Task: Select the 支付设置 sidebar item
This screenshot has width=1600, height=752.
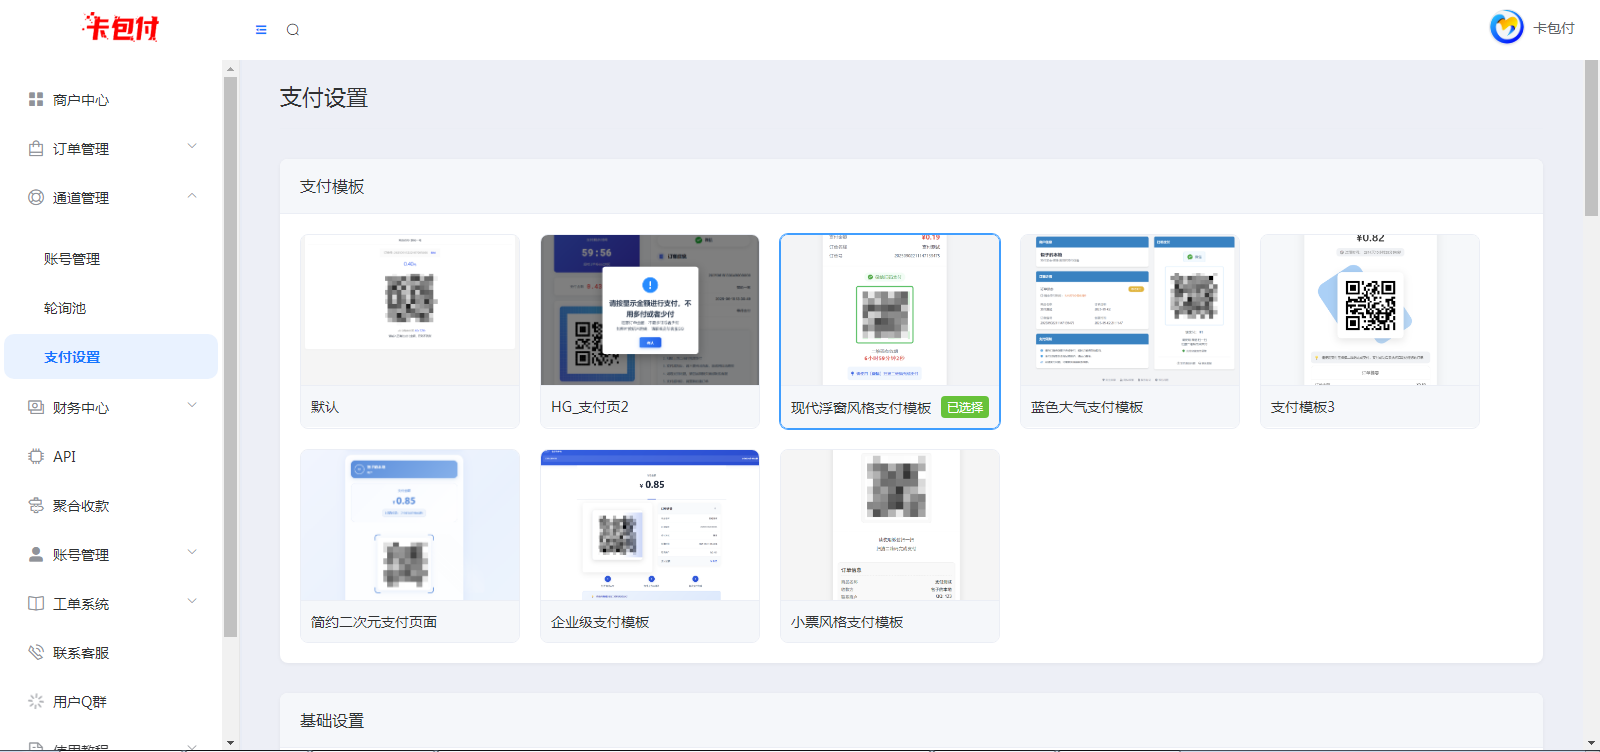Action: coord(72,357)
